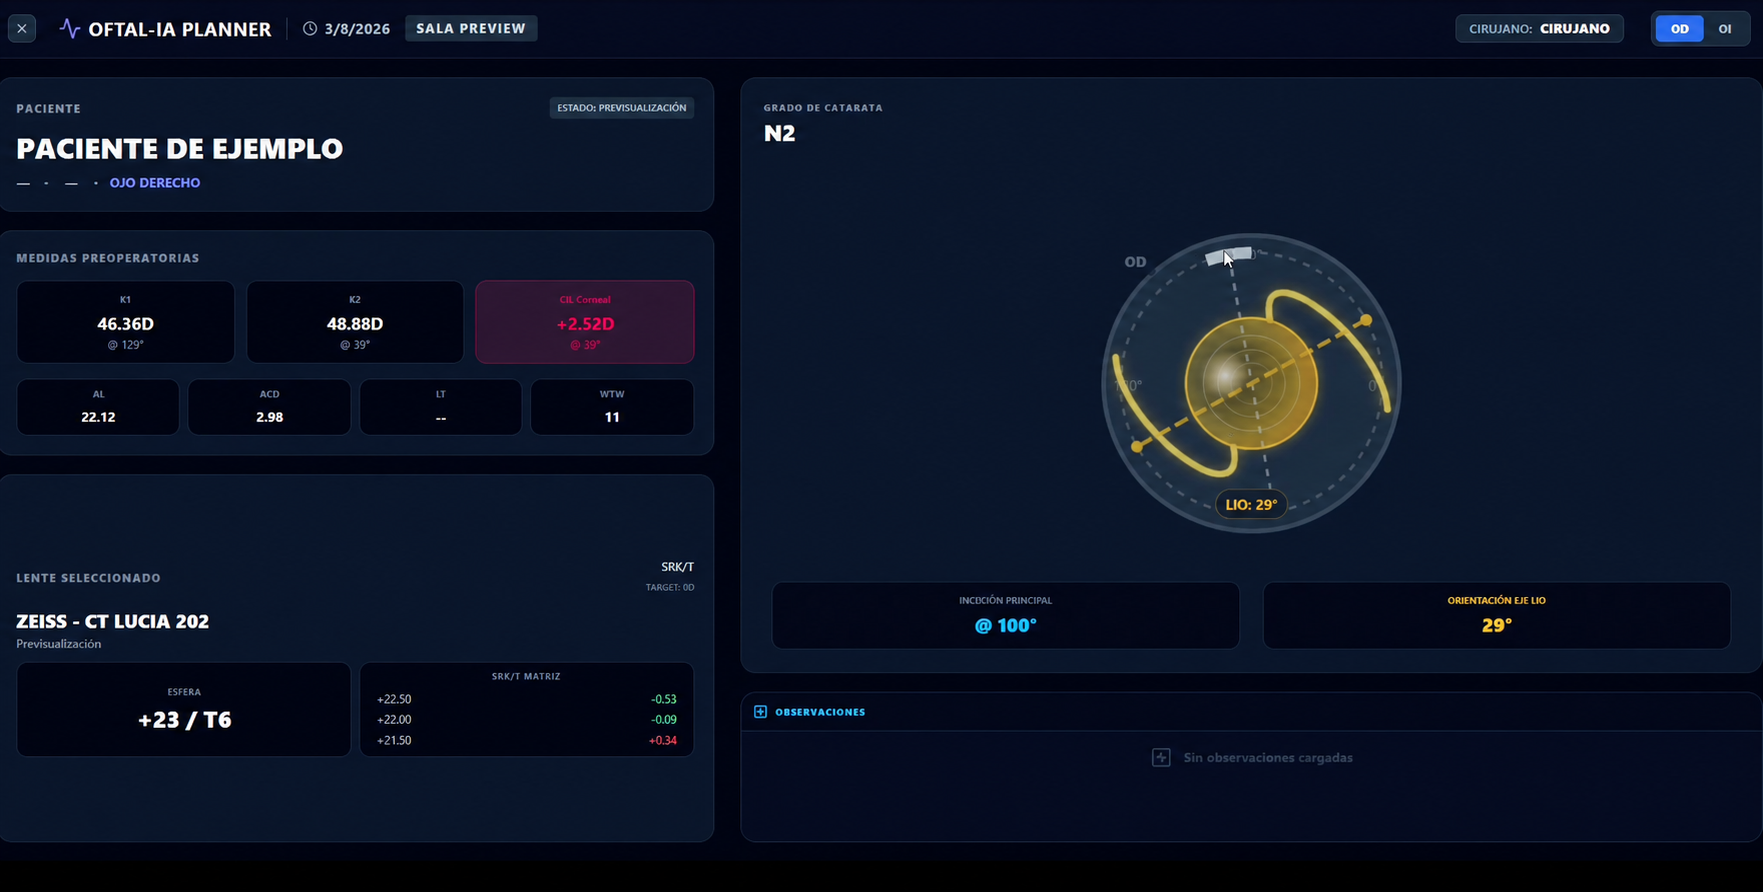This screenshot has width=1763, height=892.
Task: Click the golden lens optic center
Action: point(1251,384)
